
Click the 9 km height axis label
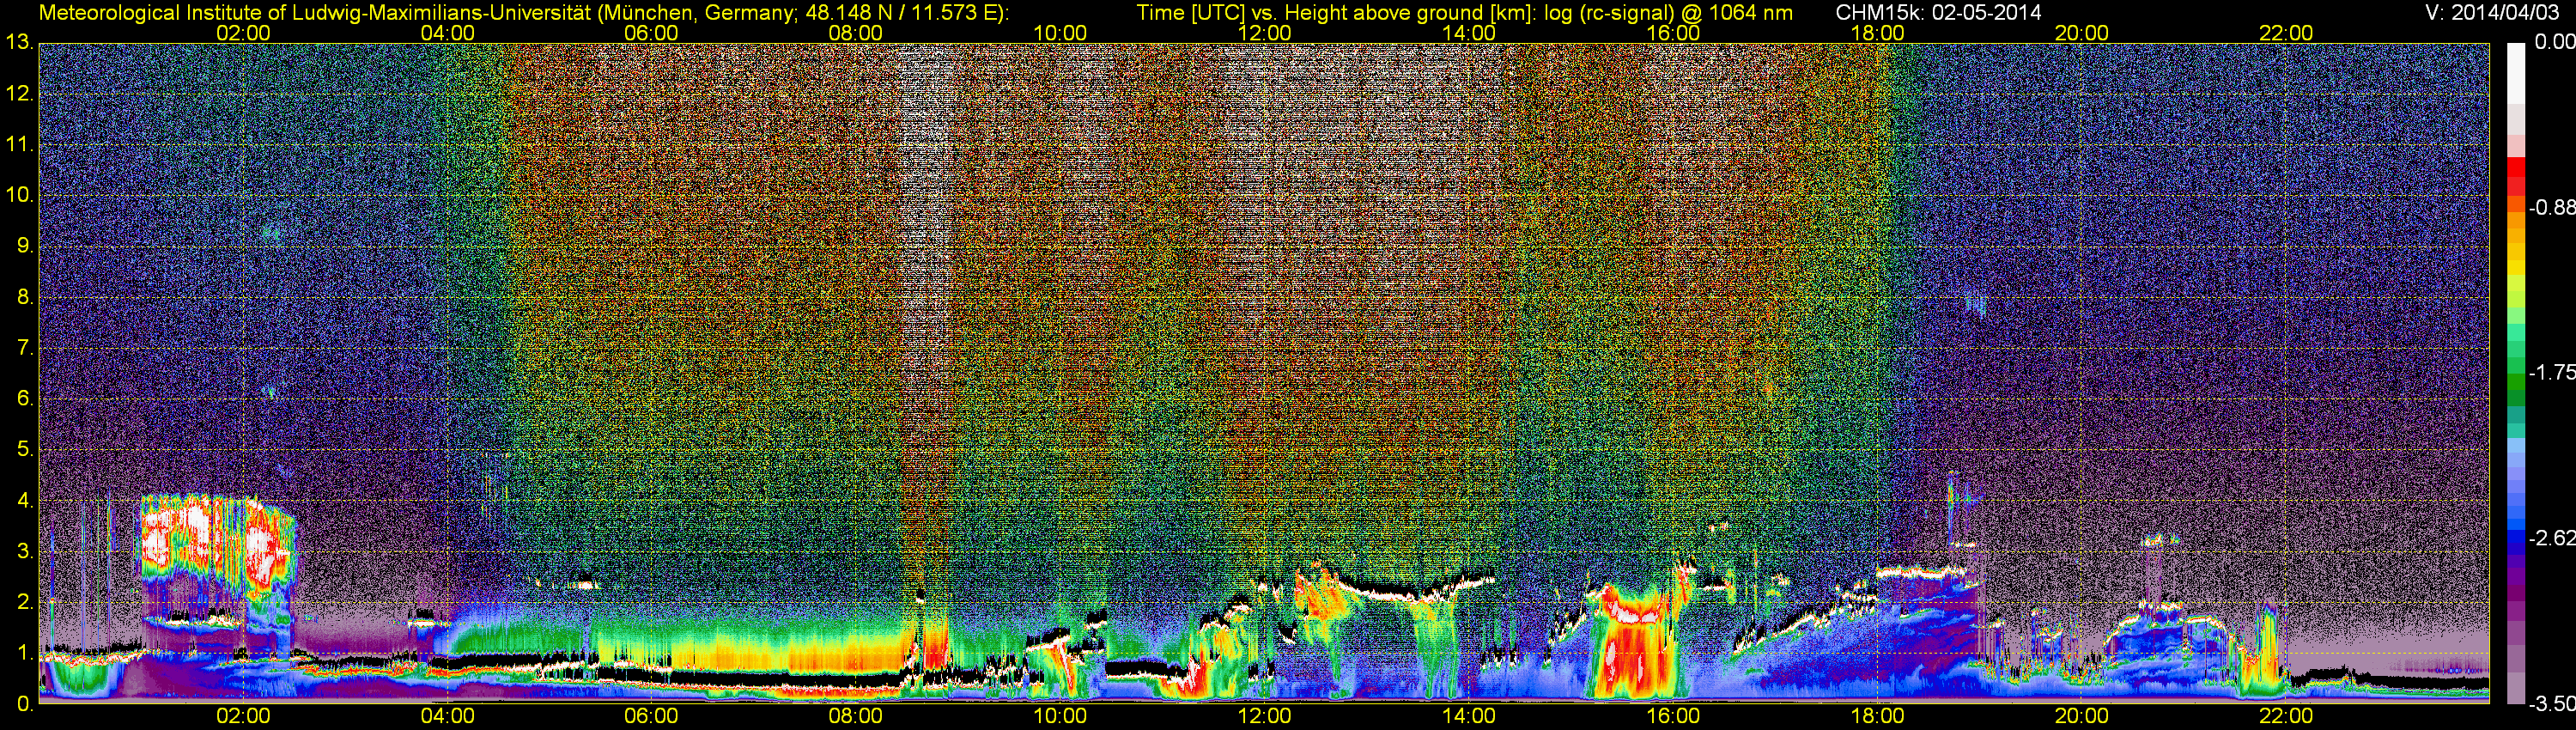25,246
